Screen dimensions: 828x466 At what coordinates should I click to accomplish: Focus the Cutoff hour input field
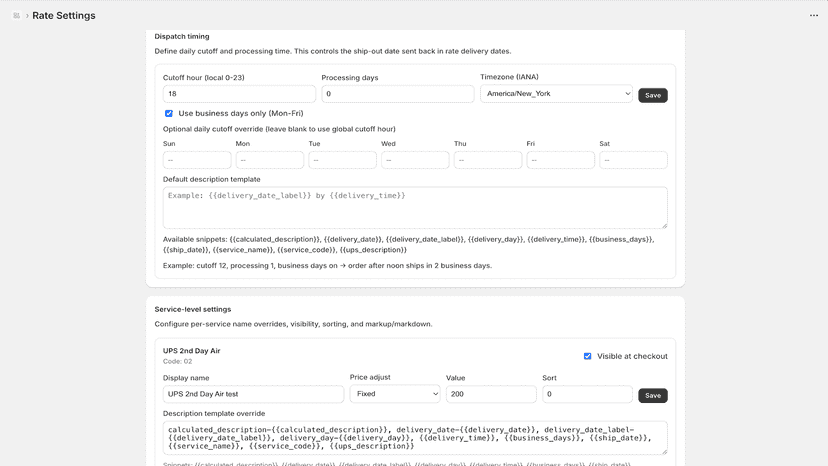coord(239,94)
